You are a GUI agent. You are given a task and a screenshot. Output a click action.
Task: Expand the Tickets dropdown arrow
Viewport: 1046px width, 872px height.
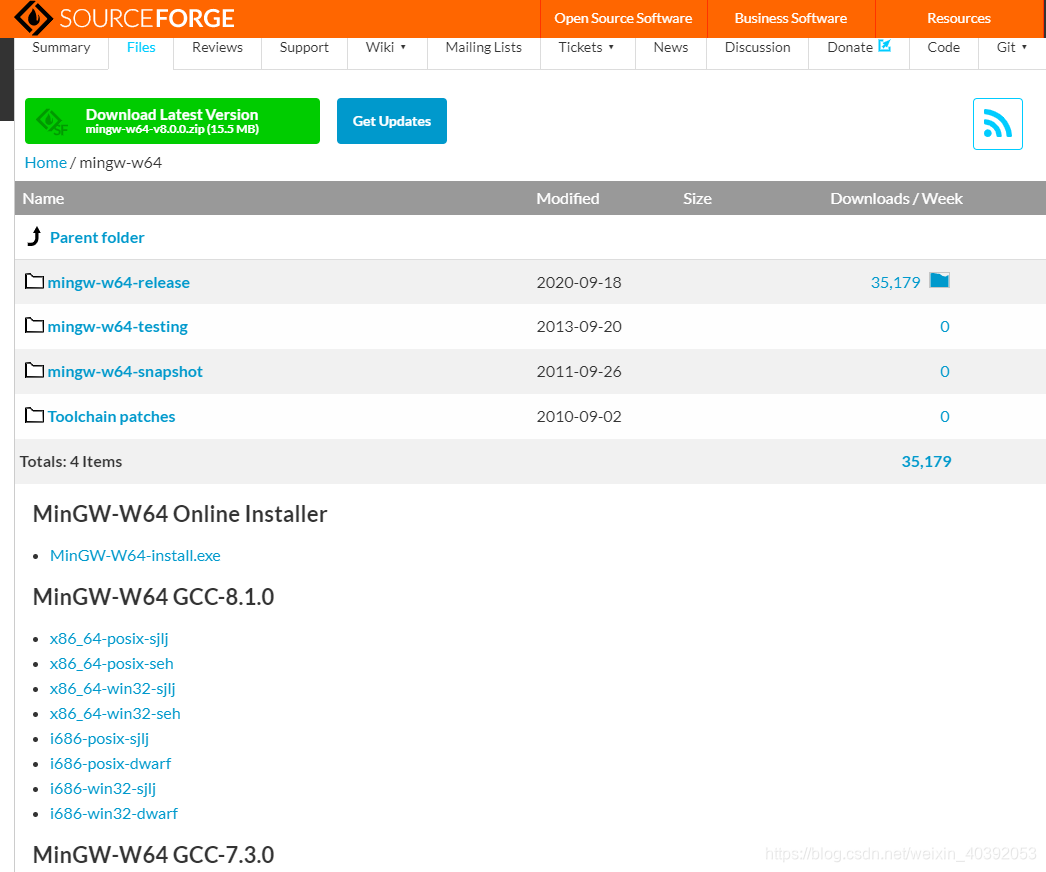pos(611,47)
